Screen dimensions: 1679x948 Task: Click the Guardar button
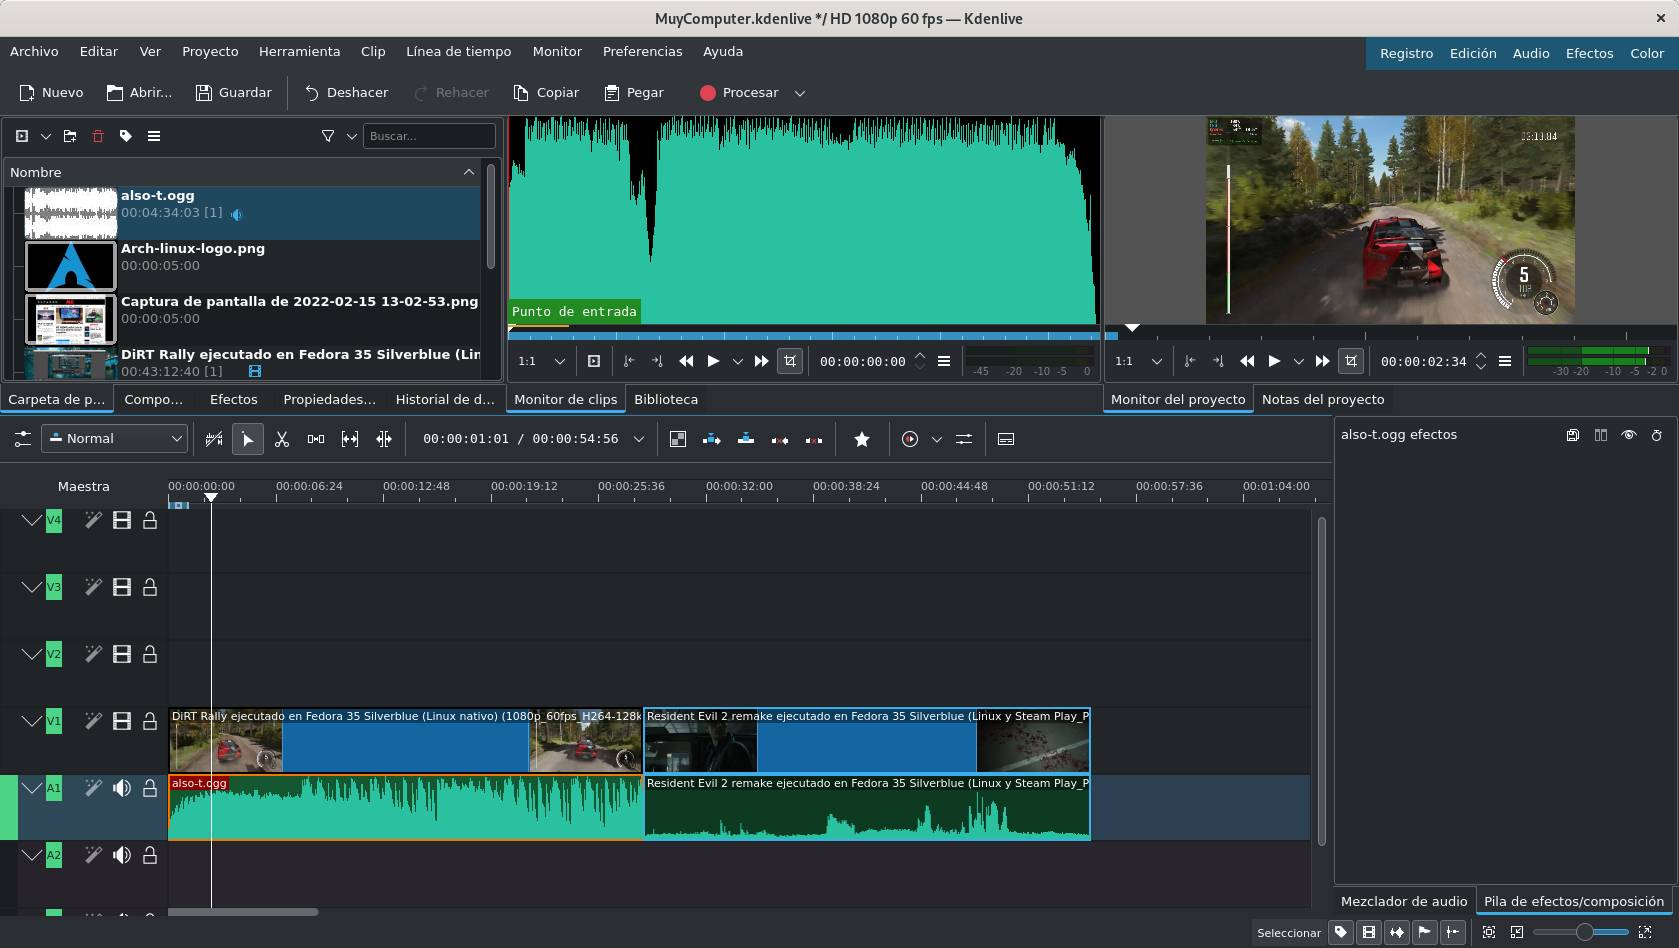(x=234, y=93)
